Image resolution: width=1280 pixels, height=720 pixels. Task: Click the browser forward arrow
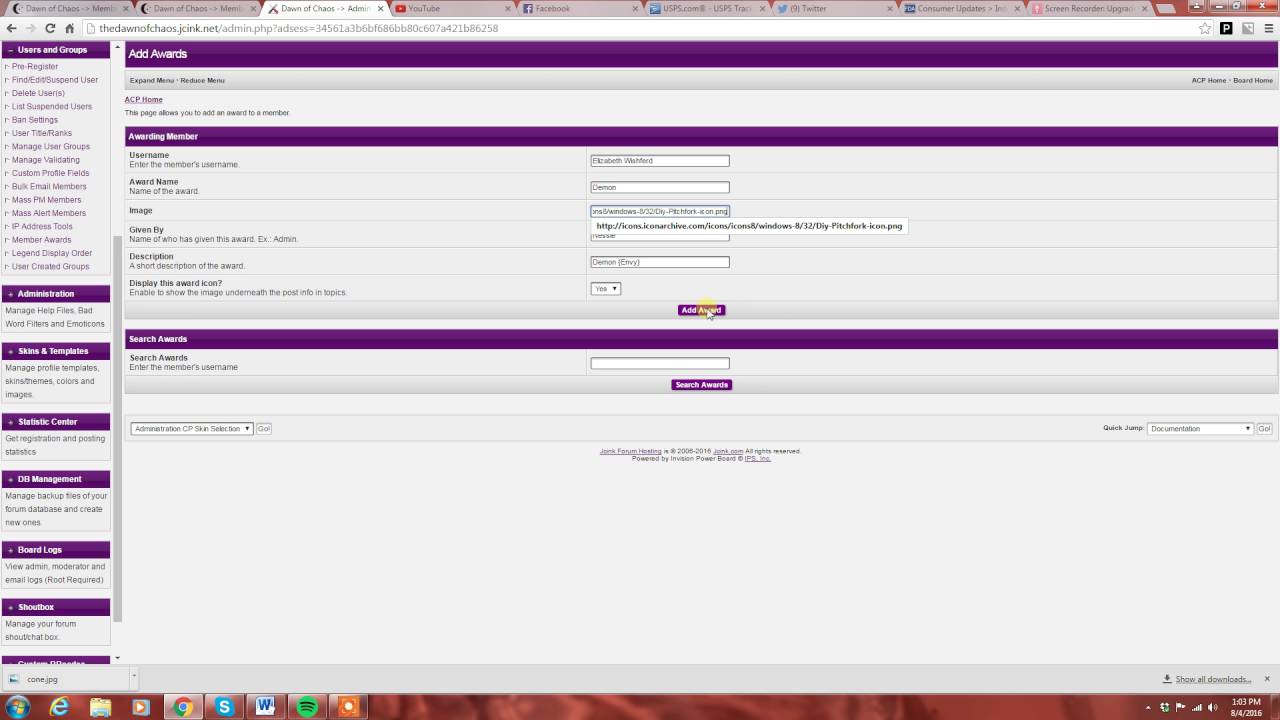(31, 28)
